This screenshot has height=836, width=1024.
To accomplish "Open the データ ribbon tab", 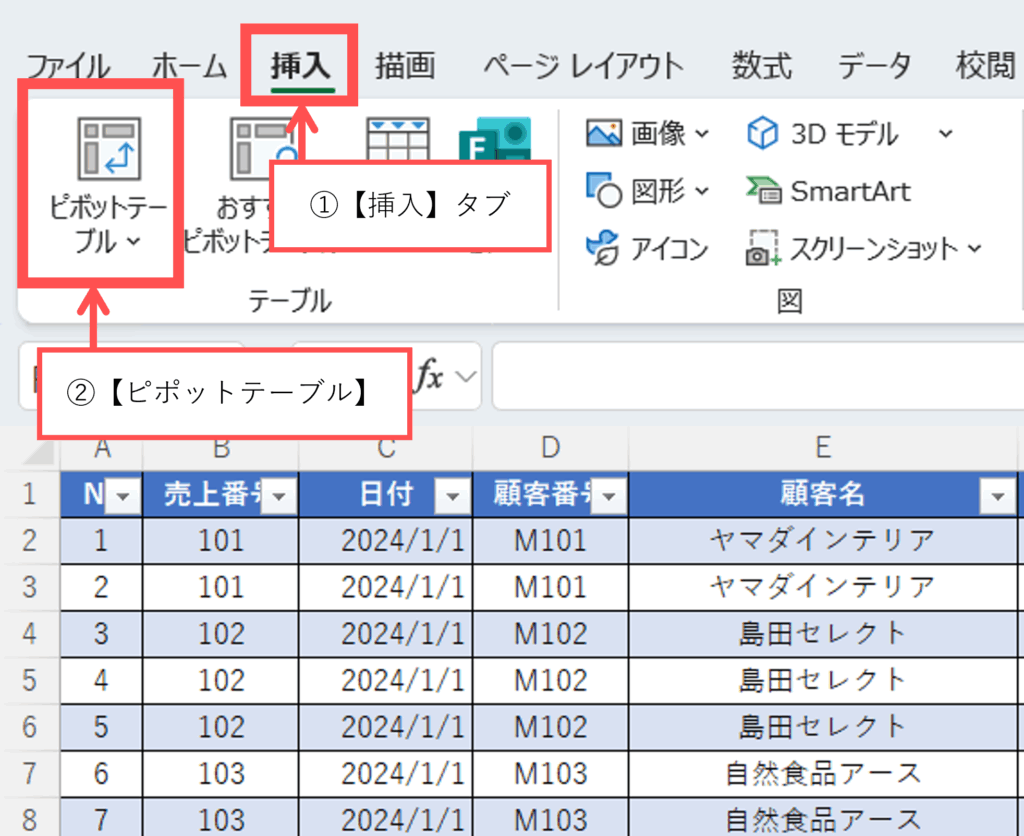I will (874, 66).
